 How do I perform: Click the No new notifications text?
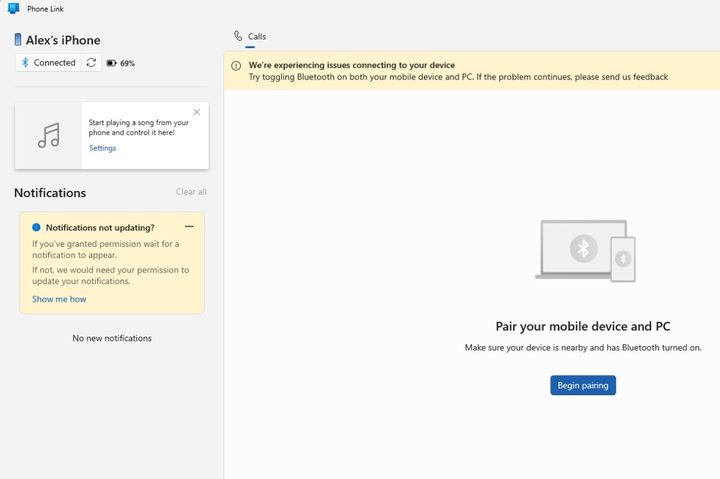112,338
